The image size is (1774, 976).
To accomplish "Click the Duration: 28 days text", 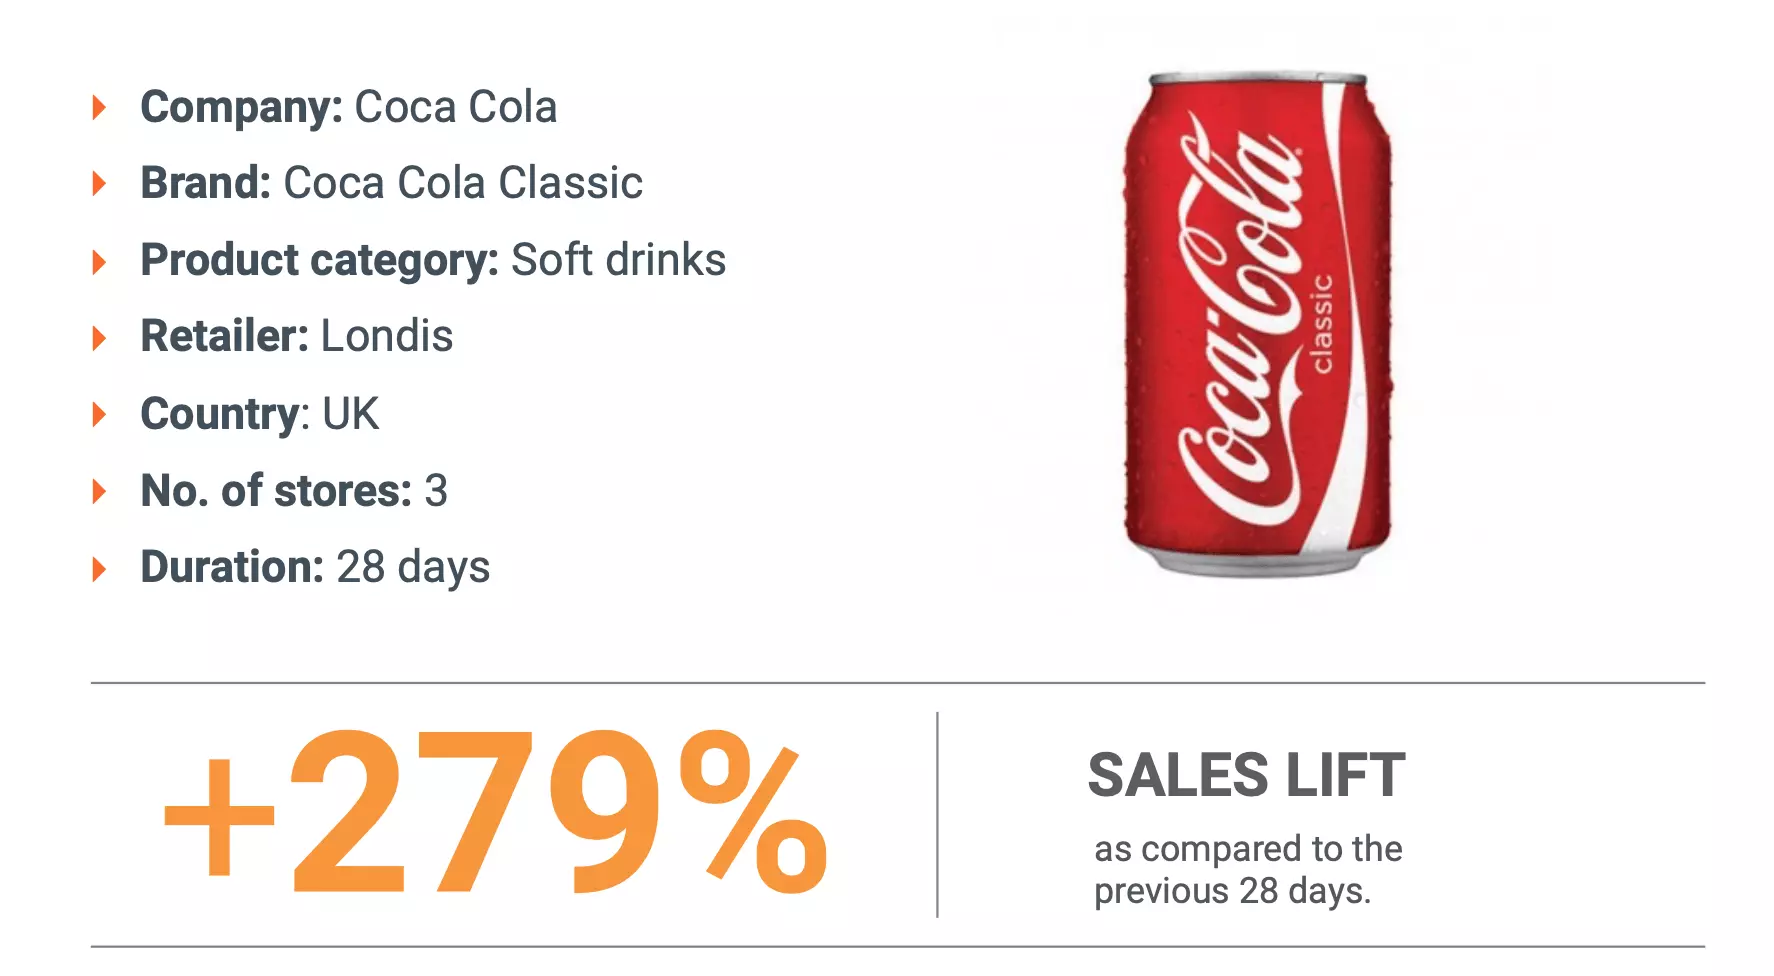I will (315, 567).
